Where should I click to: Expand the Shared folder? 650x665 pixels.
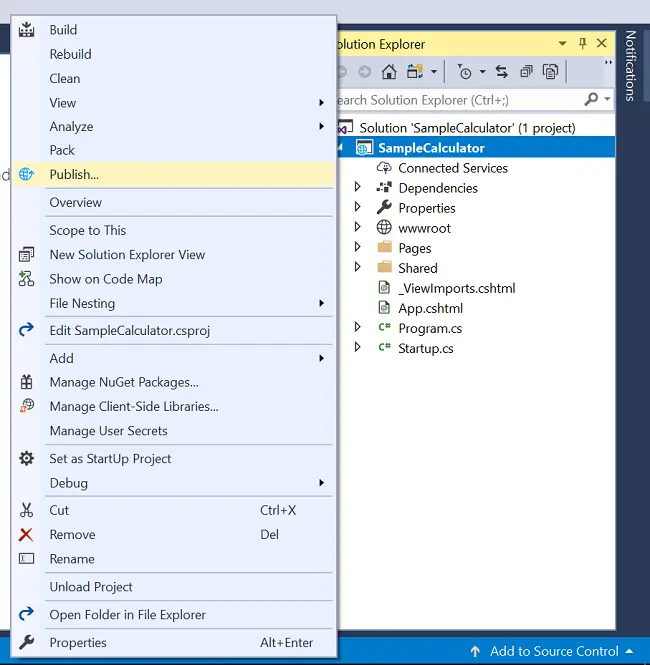click(357, 267)
